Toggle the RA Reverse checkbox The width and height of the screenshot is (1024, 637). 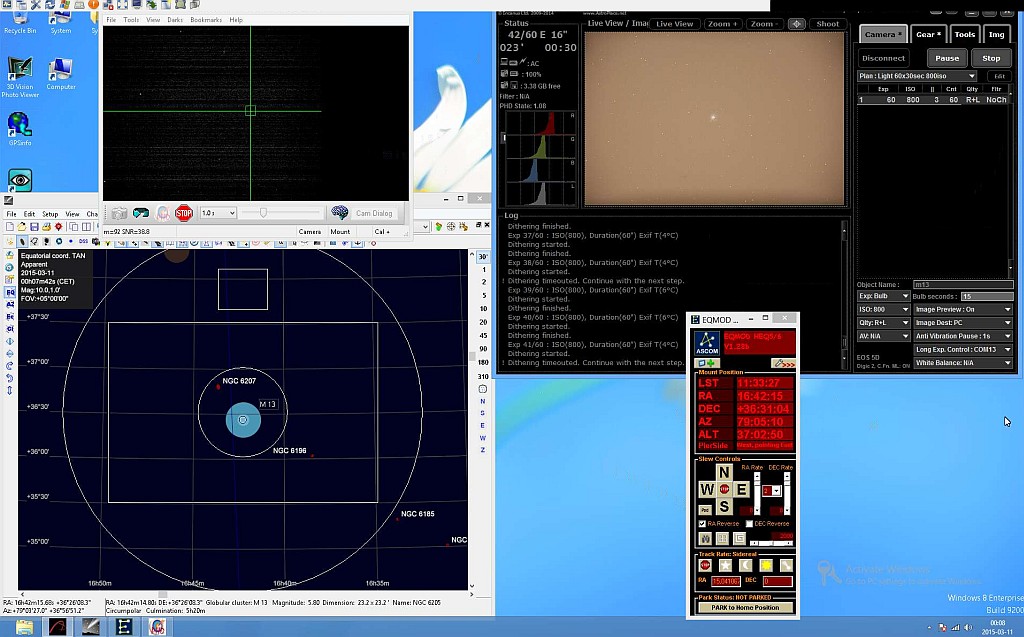coord(702,523)
